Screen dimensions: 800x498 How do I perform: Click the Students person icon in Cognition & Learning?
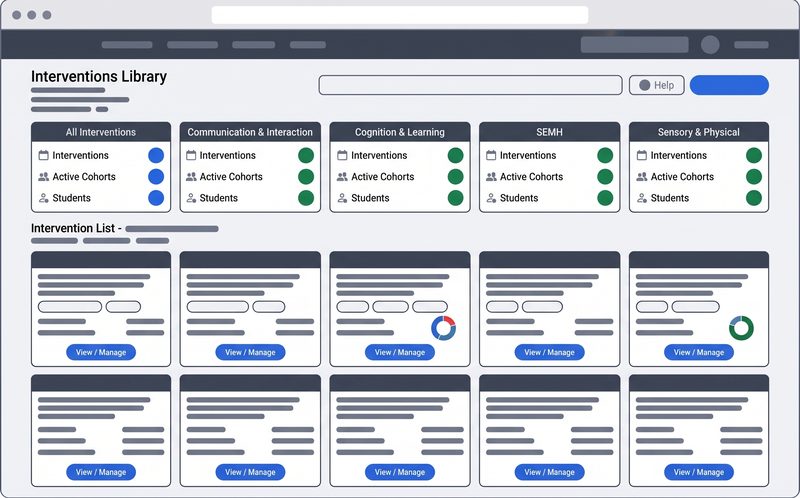click(342, 198)
